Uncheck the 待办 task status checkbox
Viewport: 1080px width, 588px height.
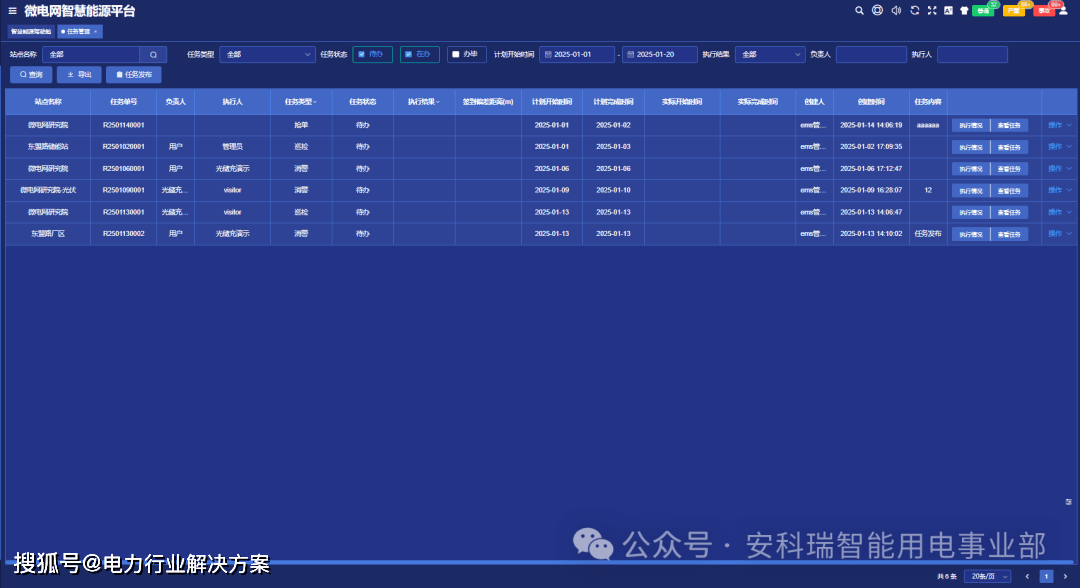pyautogui.click(x=361, y=54)
